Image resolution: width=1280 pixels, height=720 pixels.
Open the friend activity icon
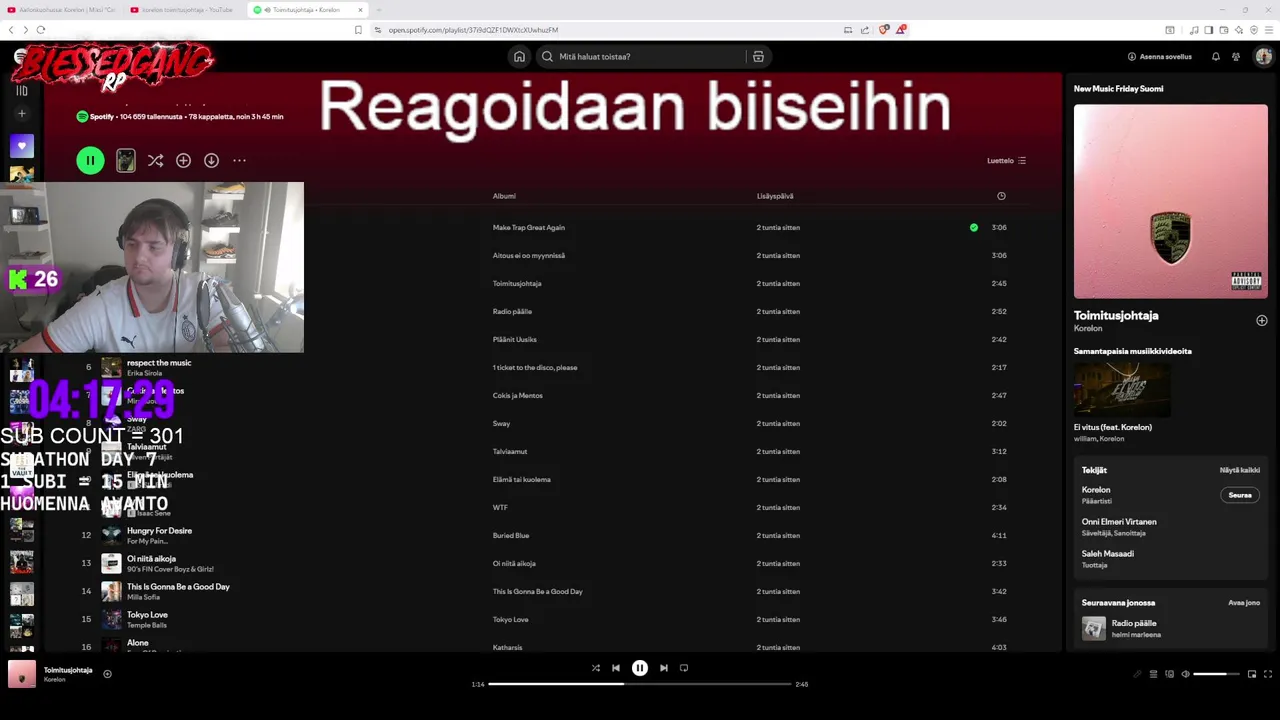click(1236, 57)
